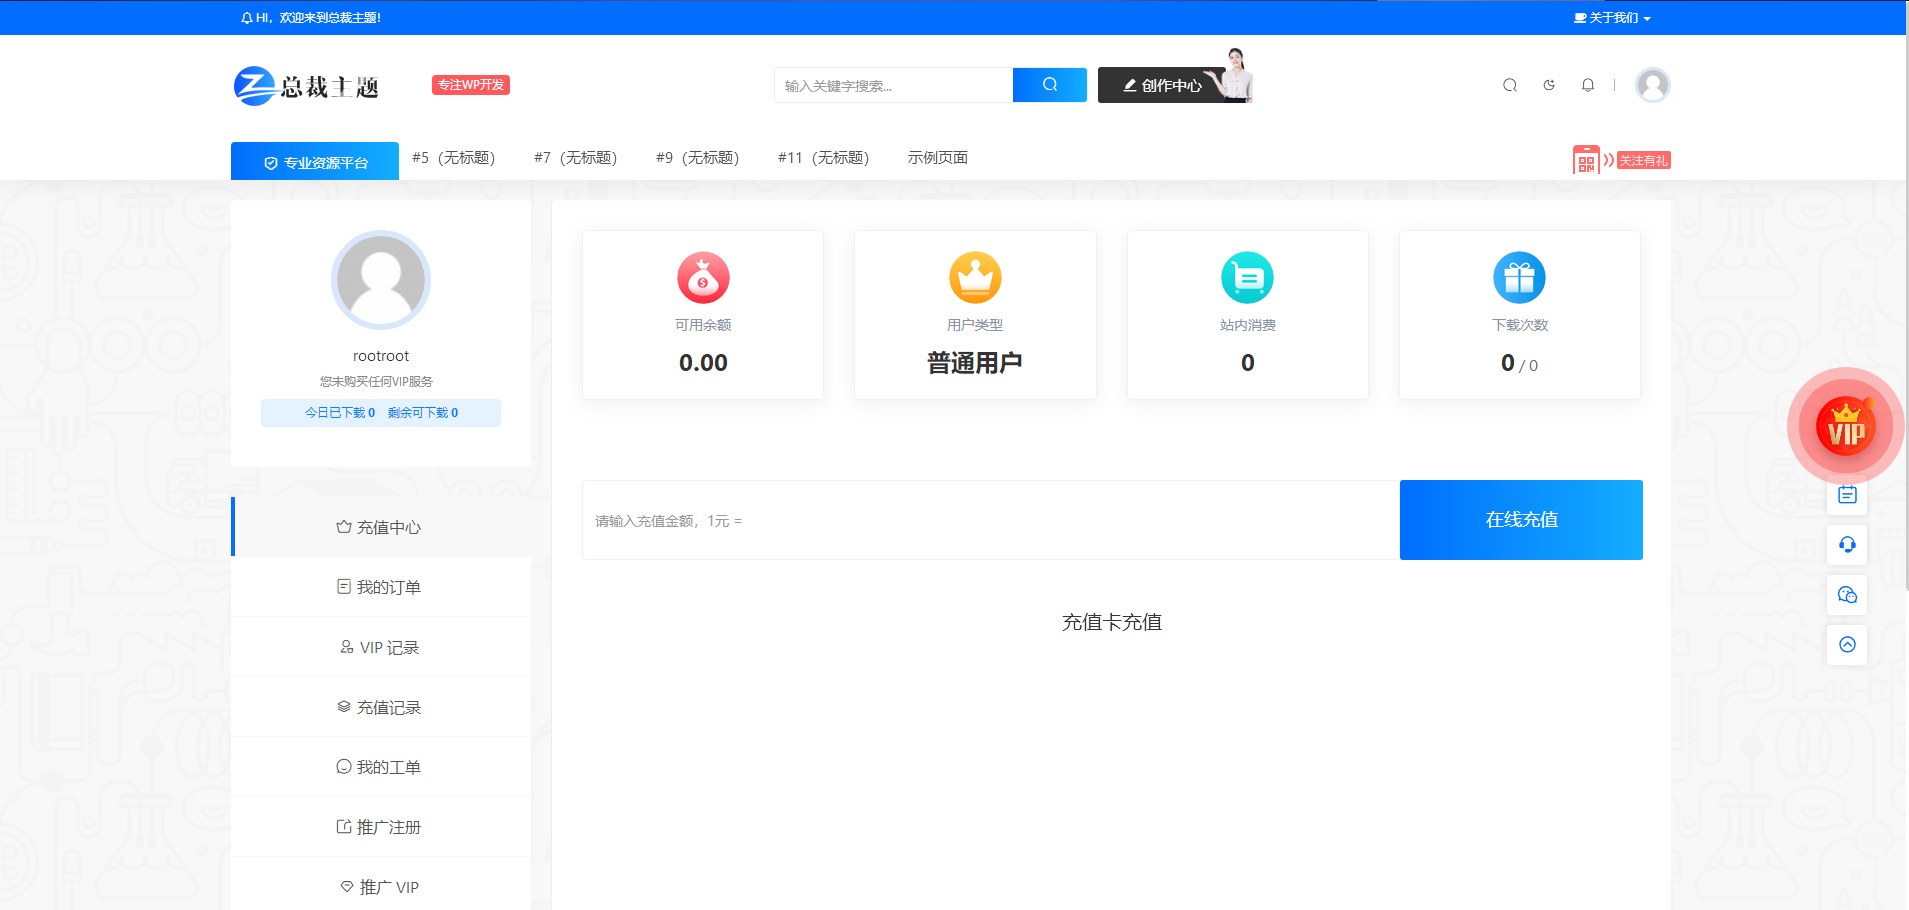Image resolution: width=1909 pixels, height=910 pixels.
Task: Open VIP 记录 sidebar item
Action: (380, 647)
